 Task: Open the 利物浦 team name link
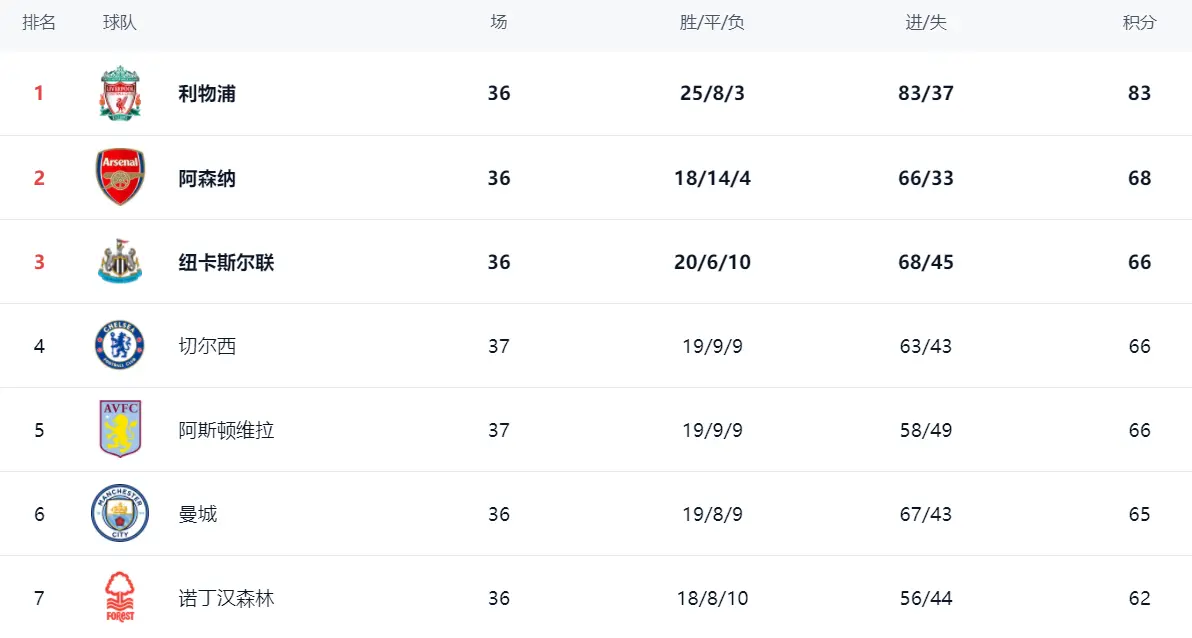click(x=207, y=94)
